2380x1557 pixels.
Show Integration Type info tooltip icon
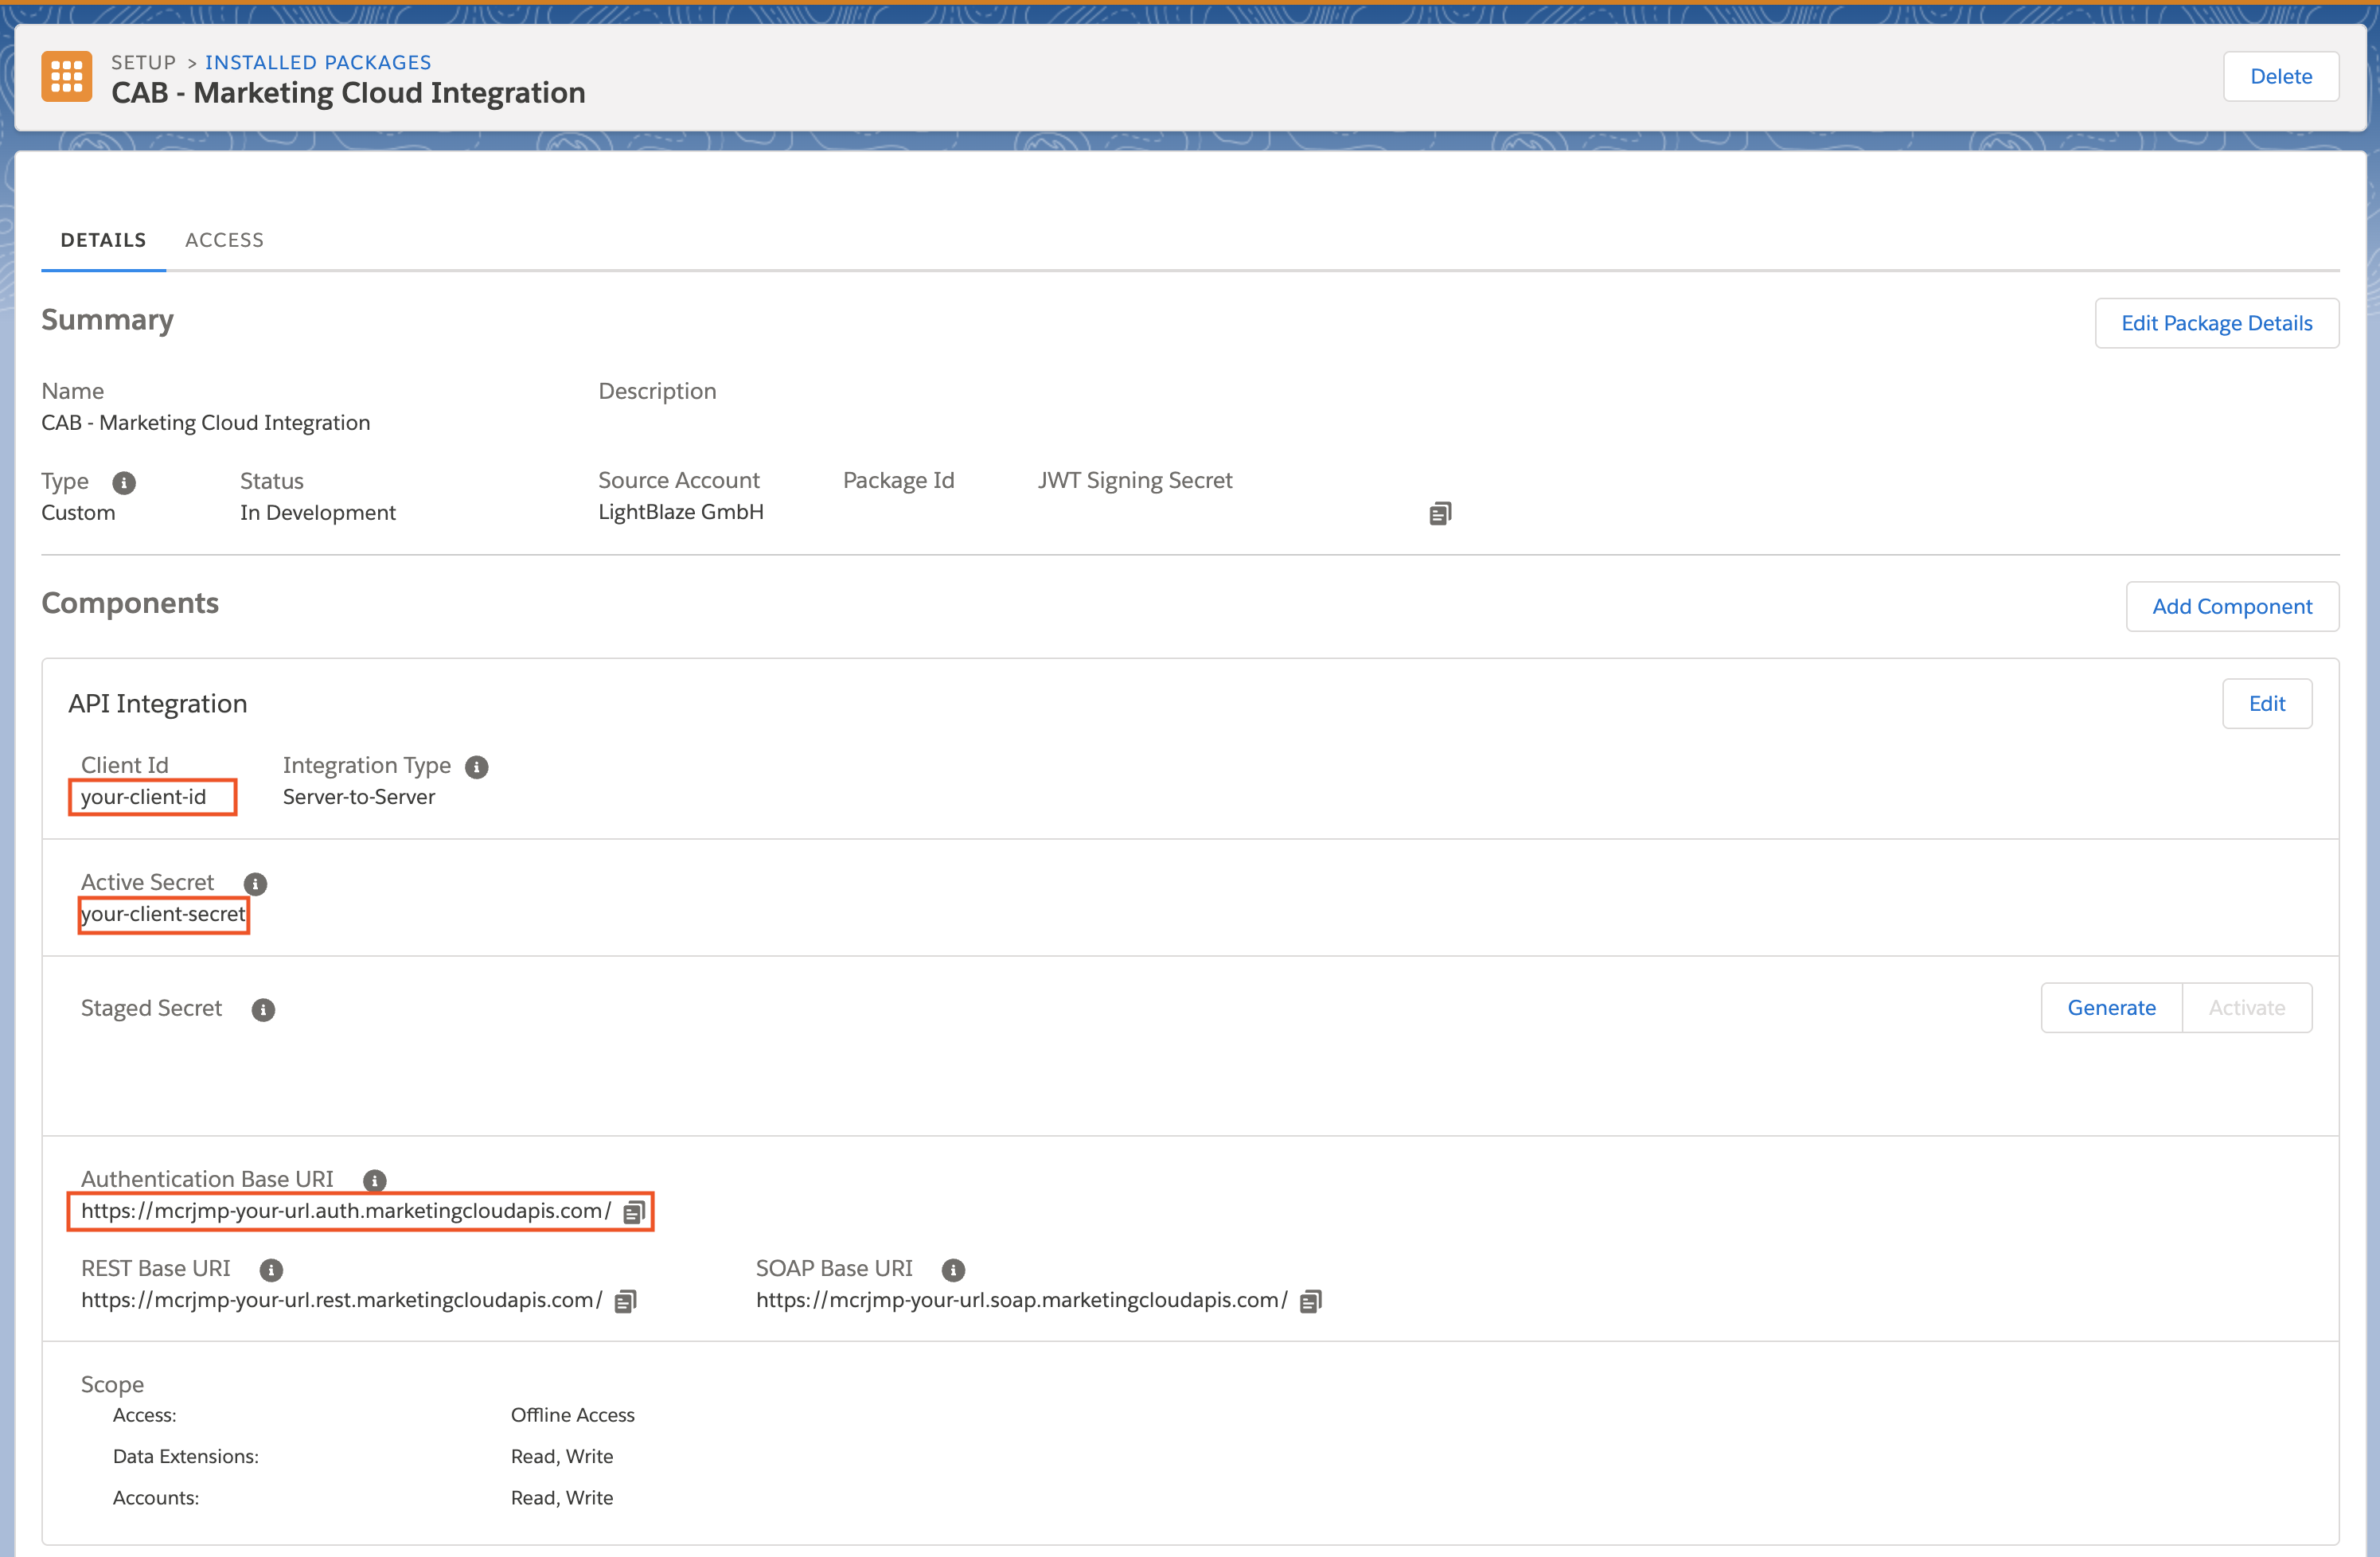coord(477,767)
